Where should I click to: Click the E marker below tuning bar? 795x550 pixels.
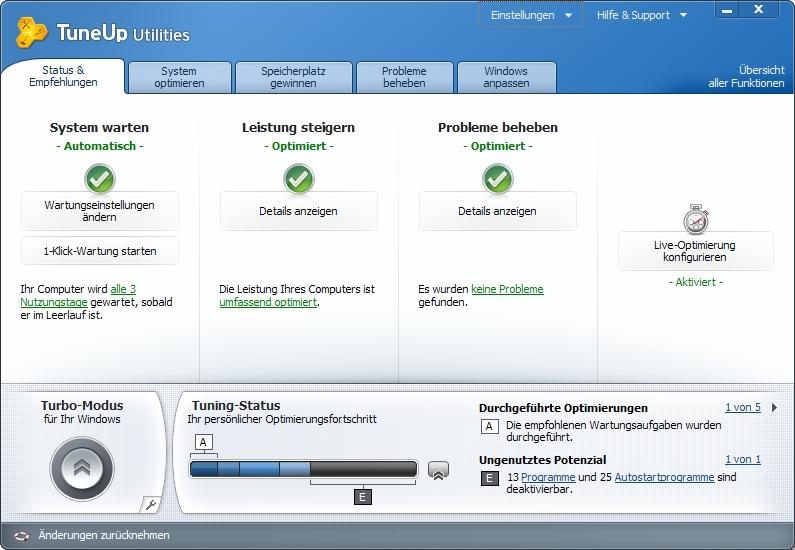[x=363, y=497]
